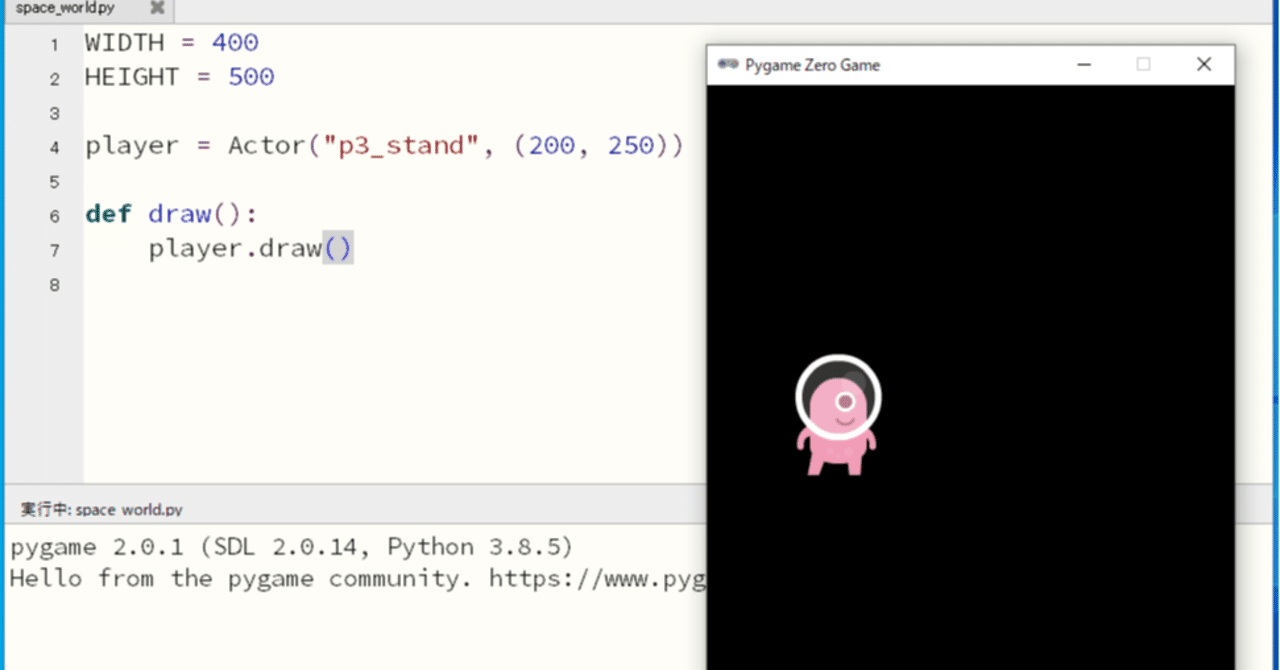
Task: Click line number 4 in the editor
Action: (x=54, y=145)
